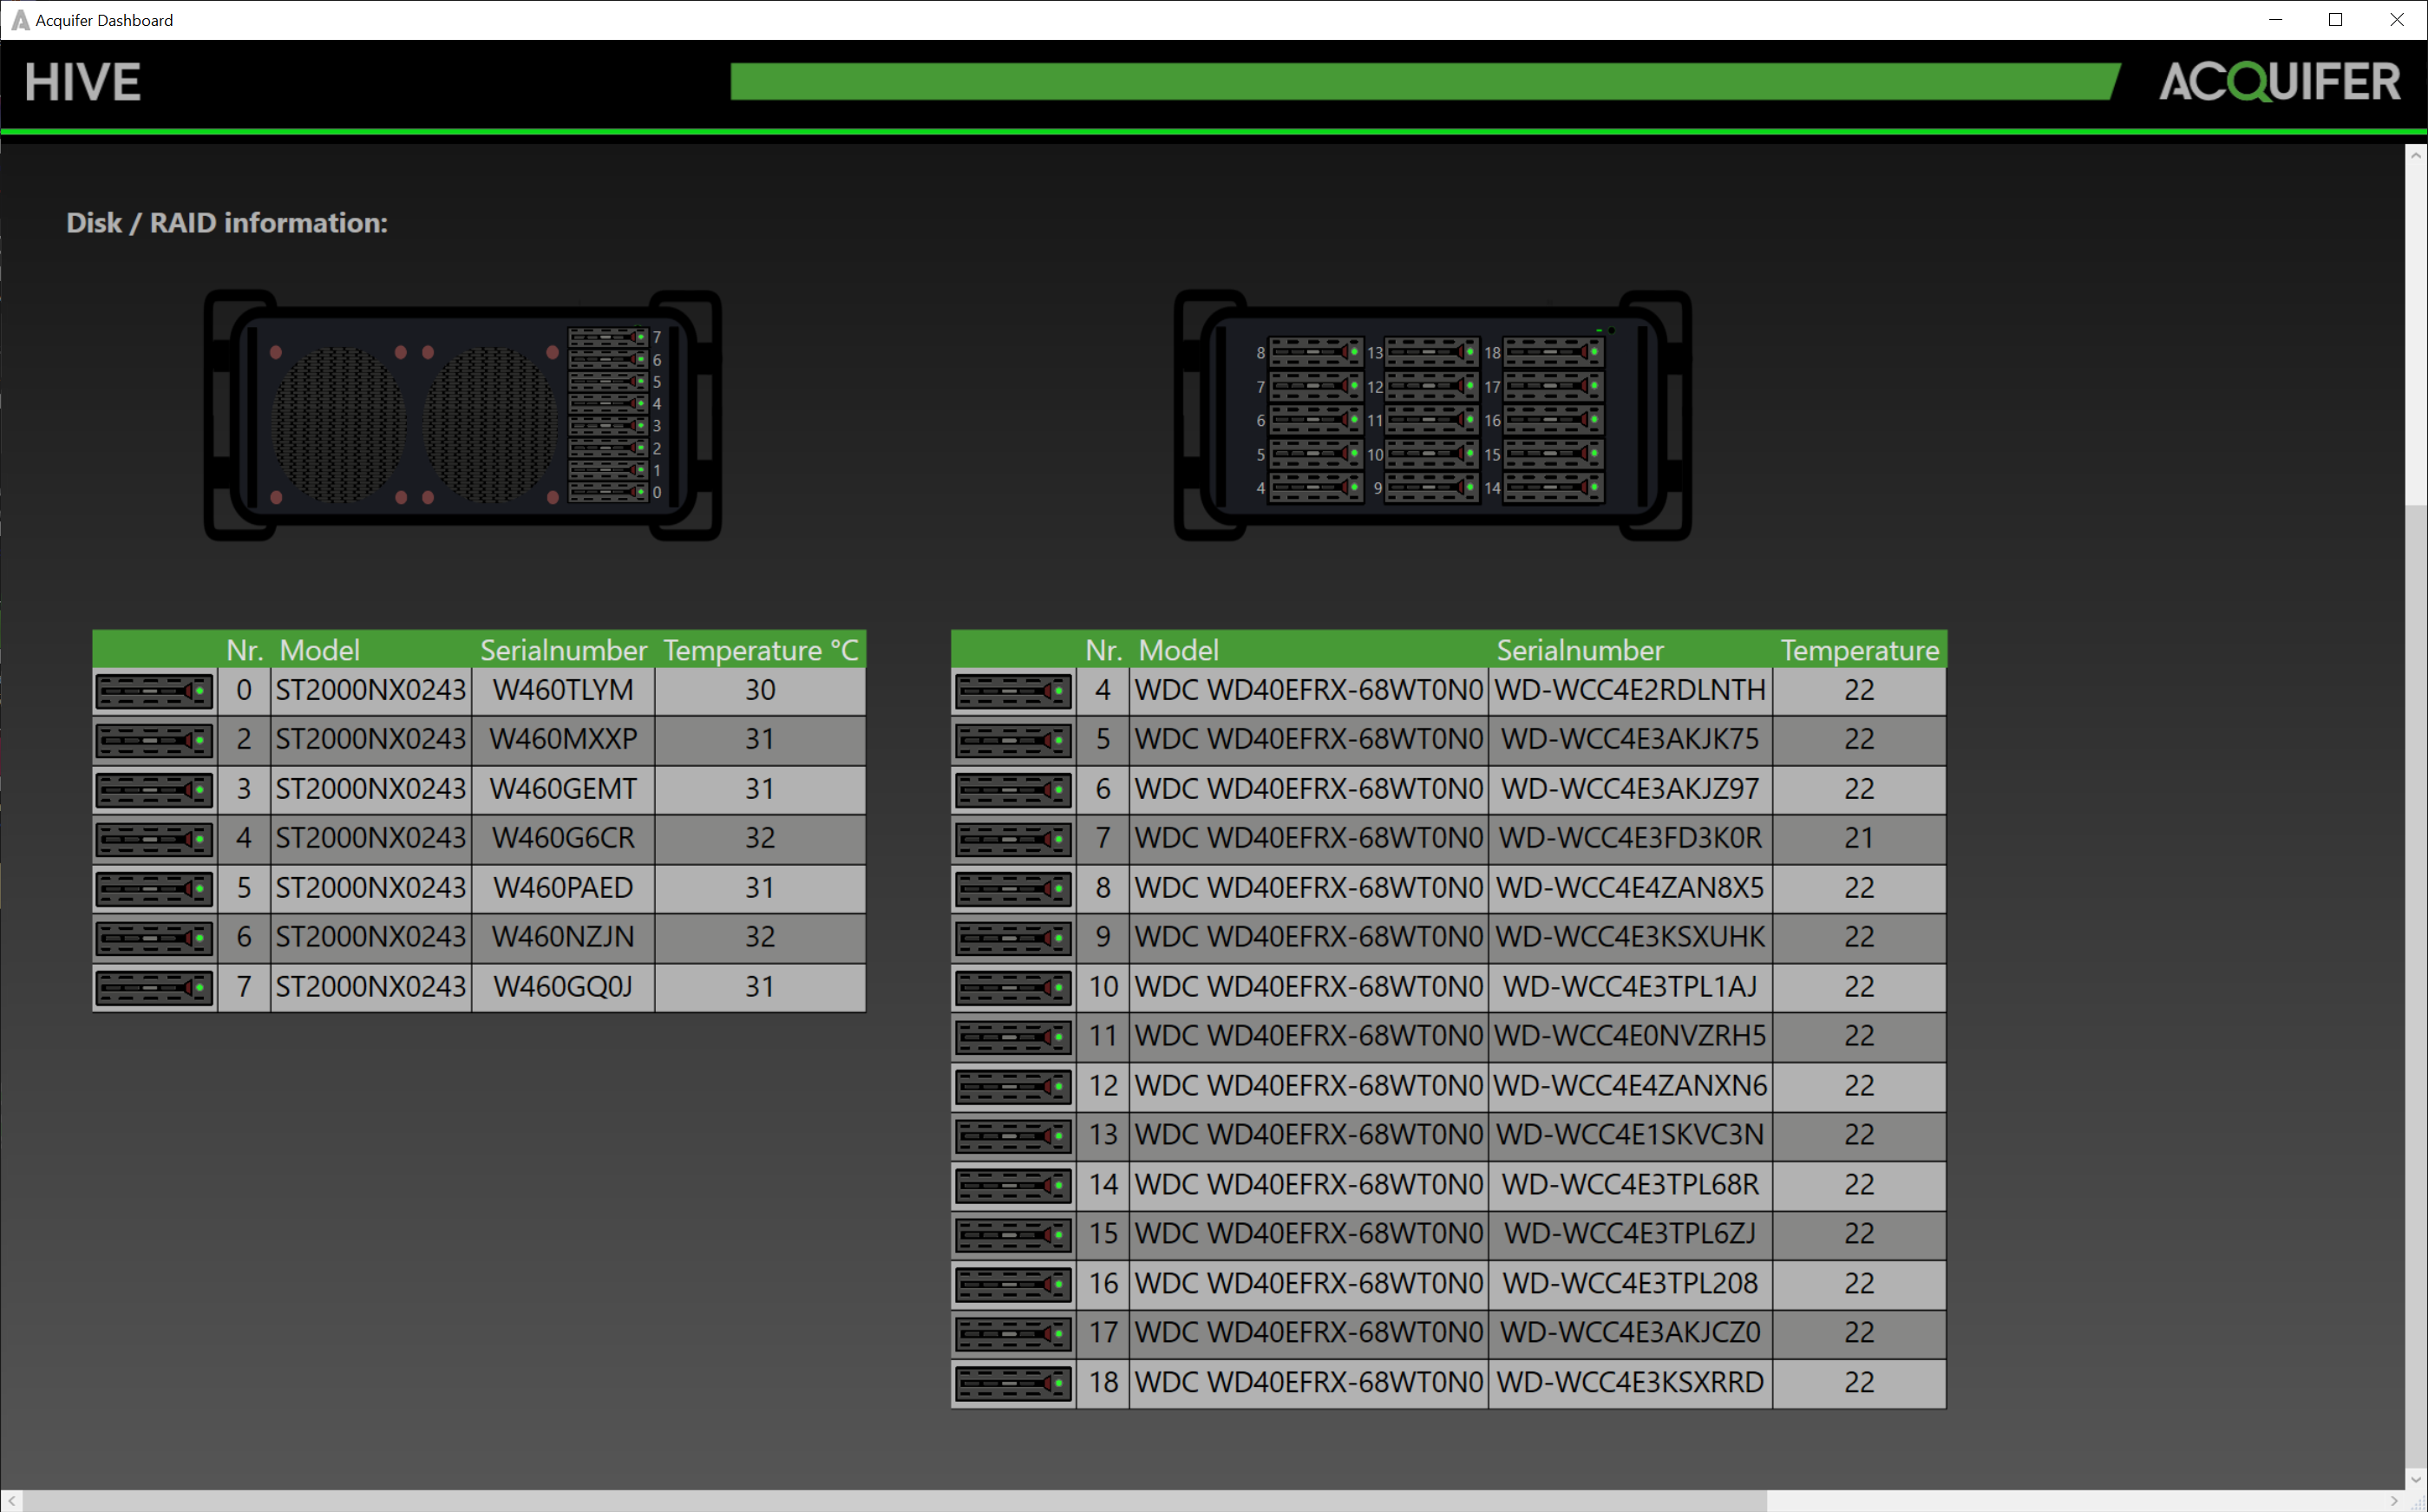The image size is (2428, 1512).
Task: Click drive icon in WD-WCC4E3AKJZ97 row
Action: (1013, 790)
